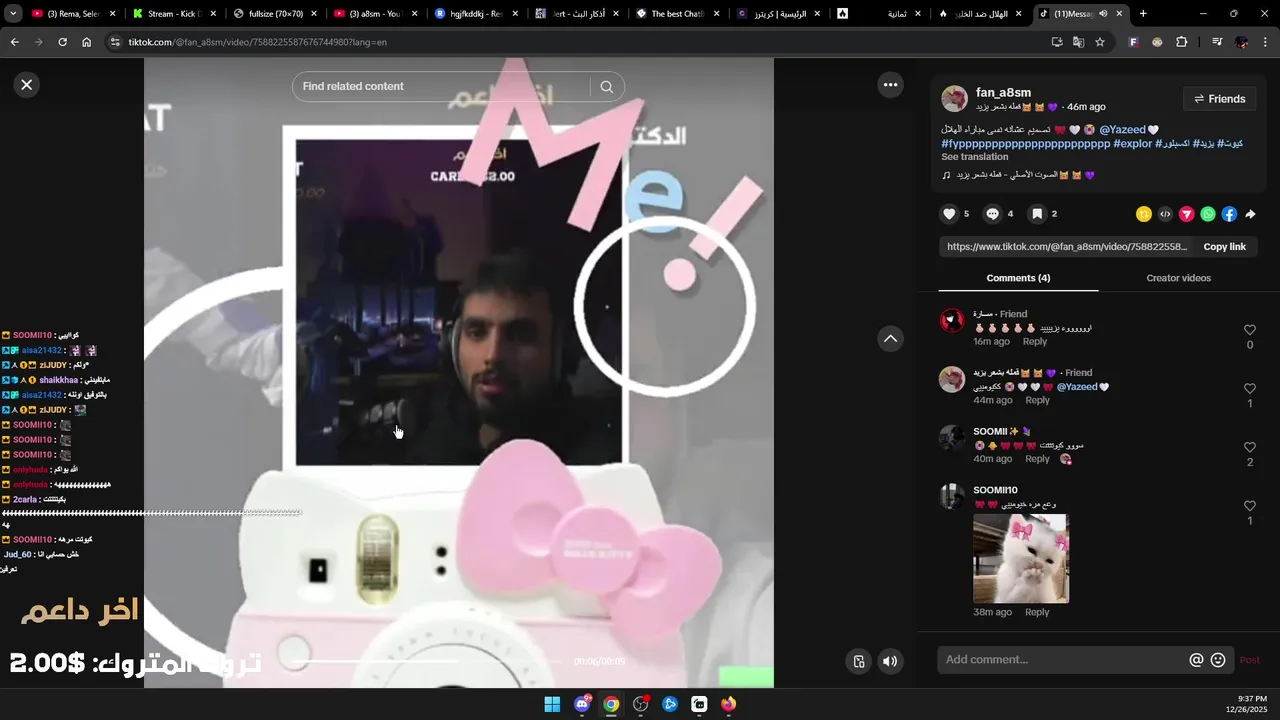Open original sound music link
The height and width of the screenshot is (720, 1280).
pos(1018,175)
